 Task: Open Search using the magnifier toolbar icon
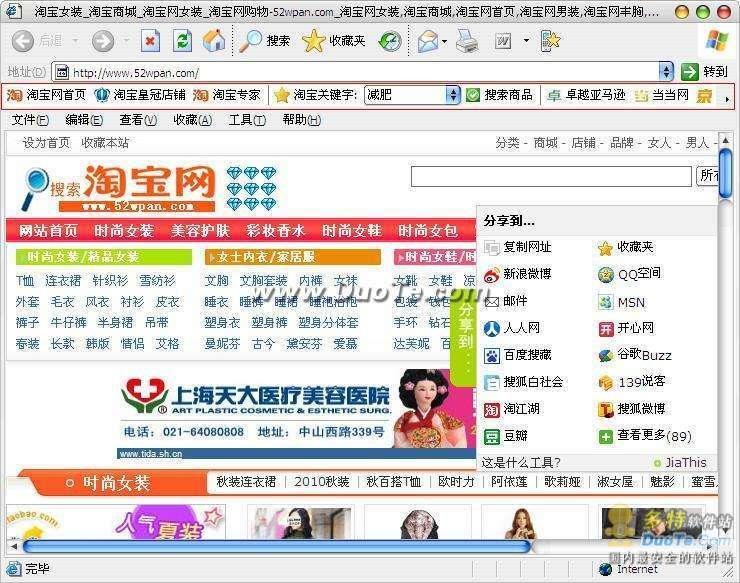pos(264,41)
